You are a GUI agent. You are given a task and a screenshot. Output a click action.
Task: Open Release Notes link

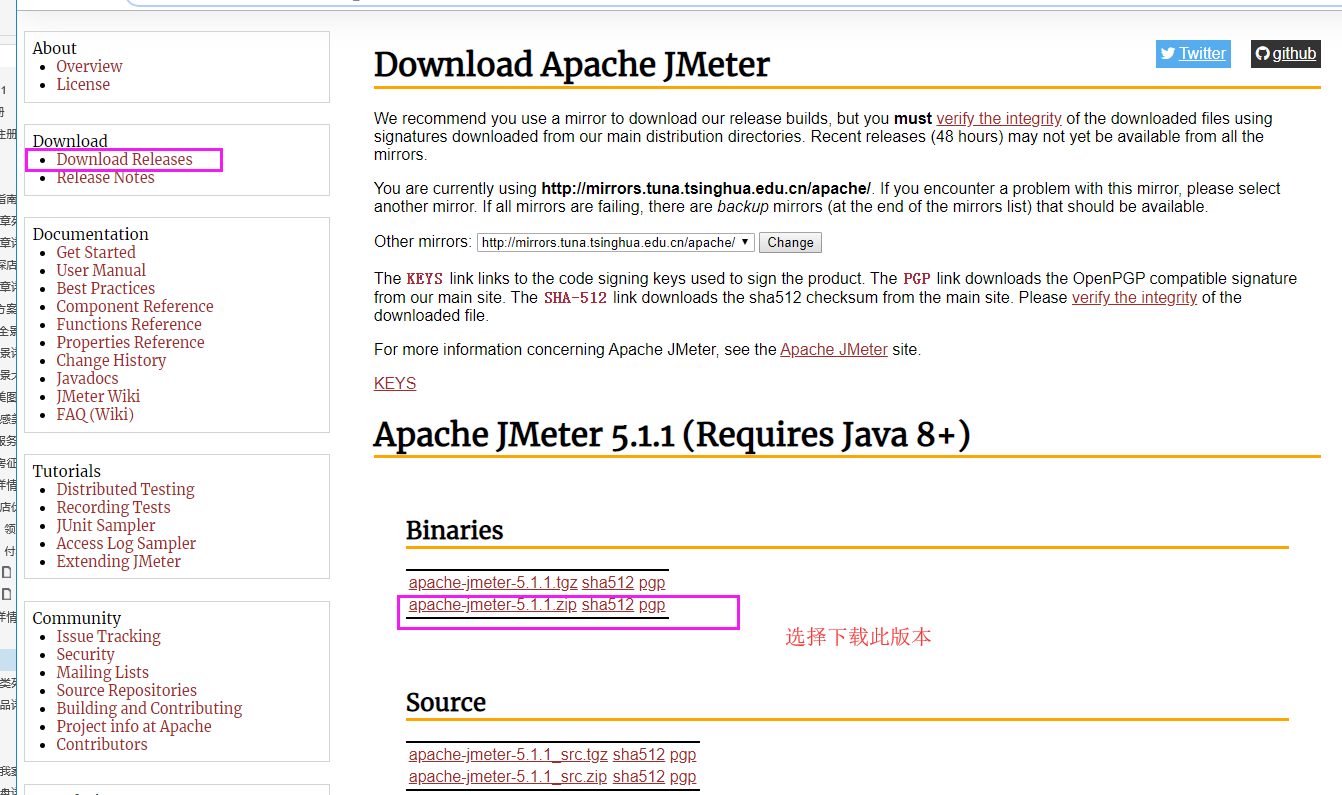105,177
